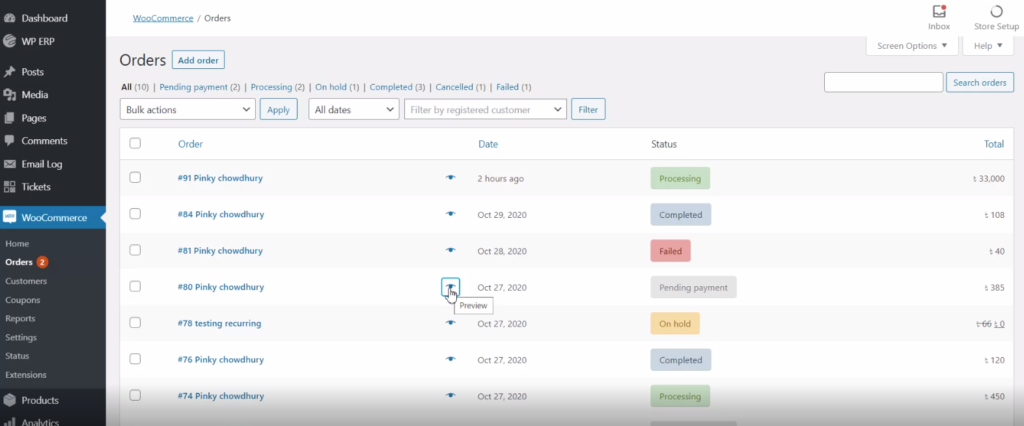The height and width of the screenshot is (426, 1024).
Task: Open the Store Setup icon
Action: click(995, 12)
